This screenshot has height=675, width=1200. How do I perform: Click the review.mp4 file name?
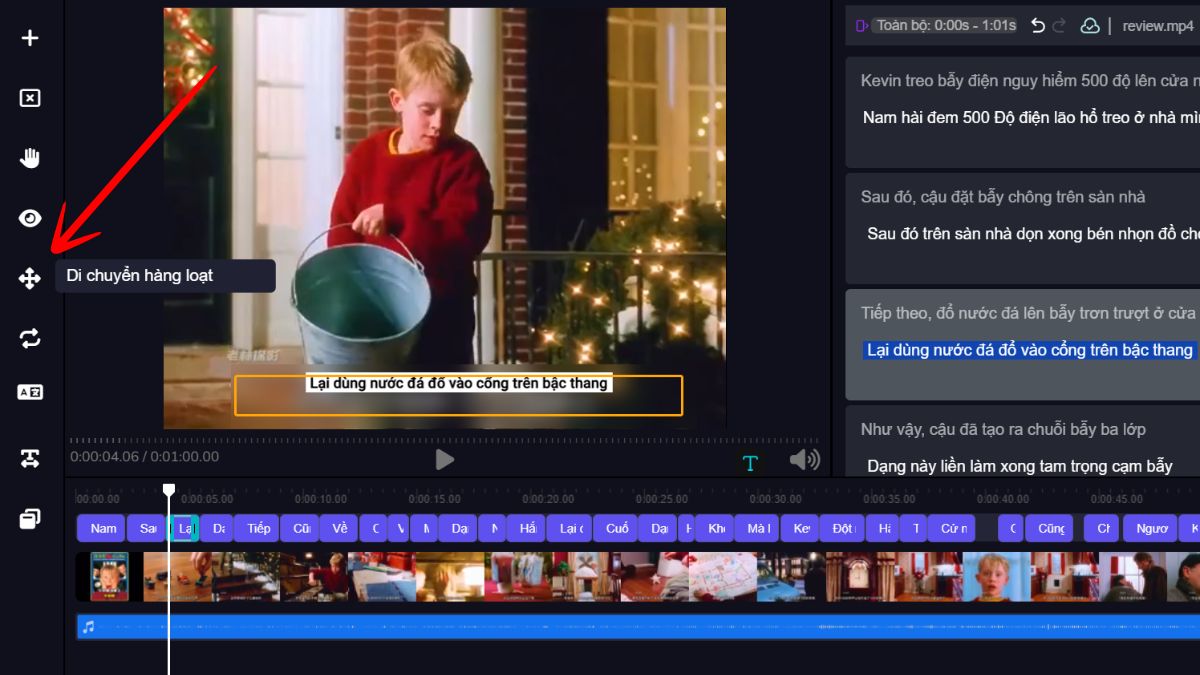(x=1158, y=26)
